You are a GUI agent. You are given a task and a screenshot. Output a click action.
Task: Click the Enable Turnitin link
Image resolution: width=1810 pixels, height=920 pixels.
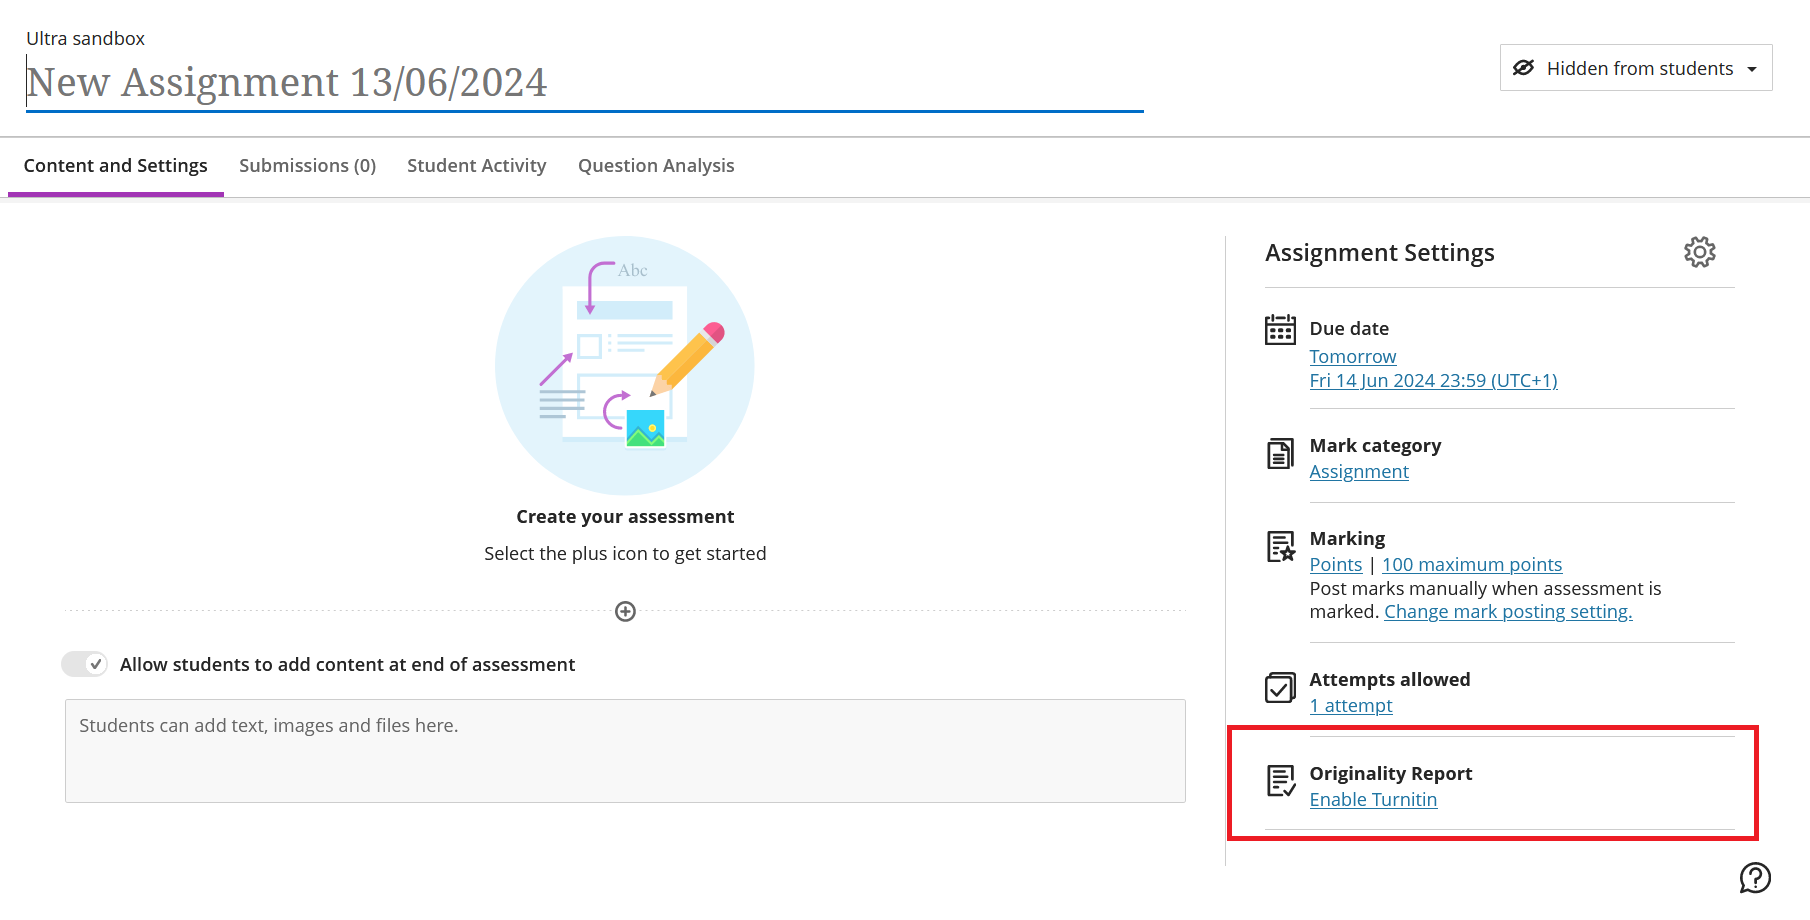coord(1373,800)
